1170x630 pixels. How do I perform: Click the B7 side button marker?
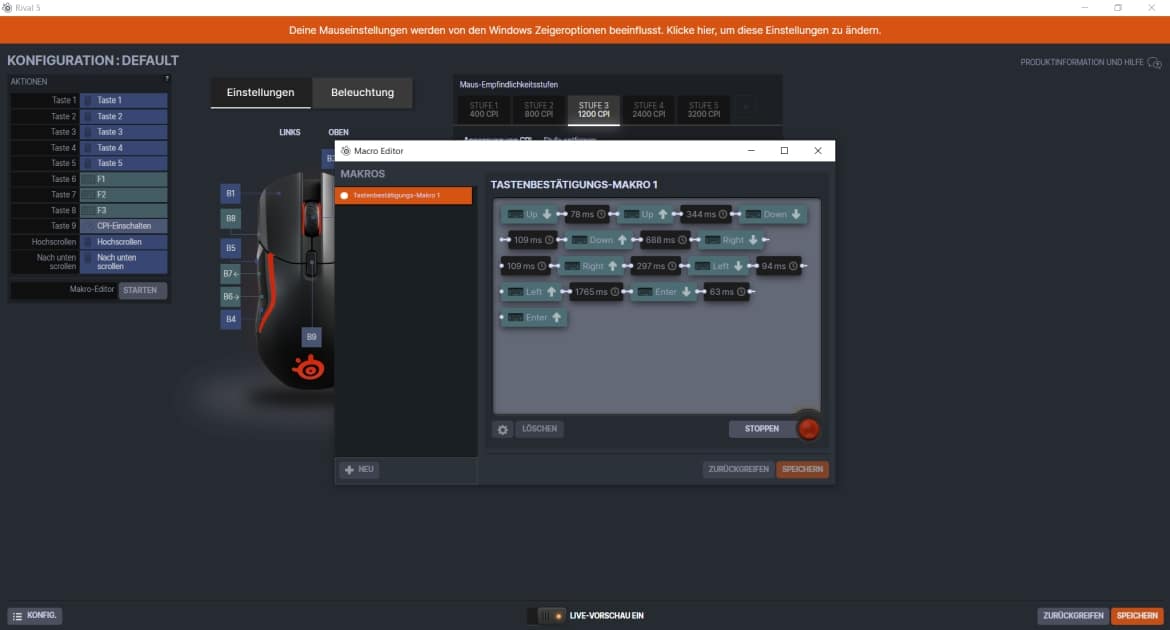pyautogui.click(x=231, y=273)
